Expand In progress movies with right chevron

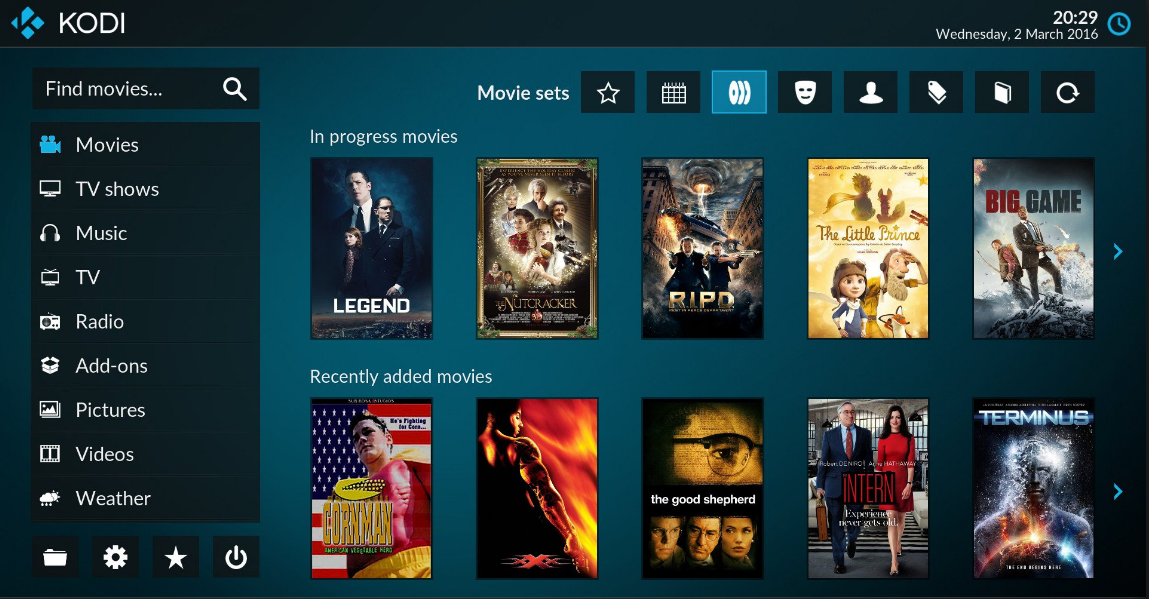point(1117,251)
